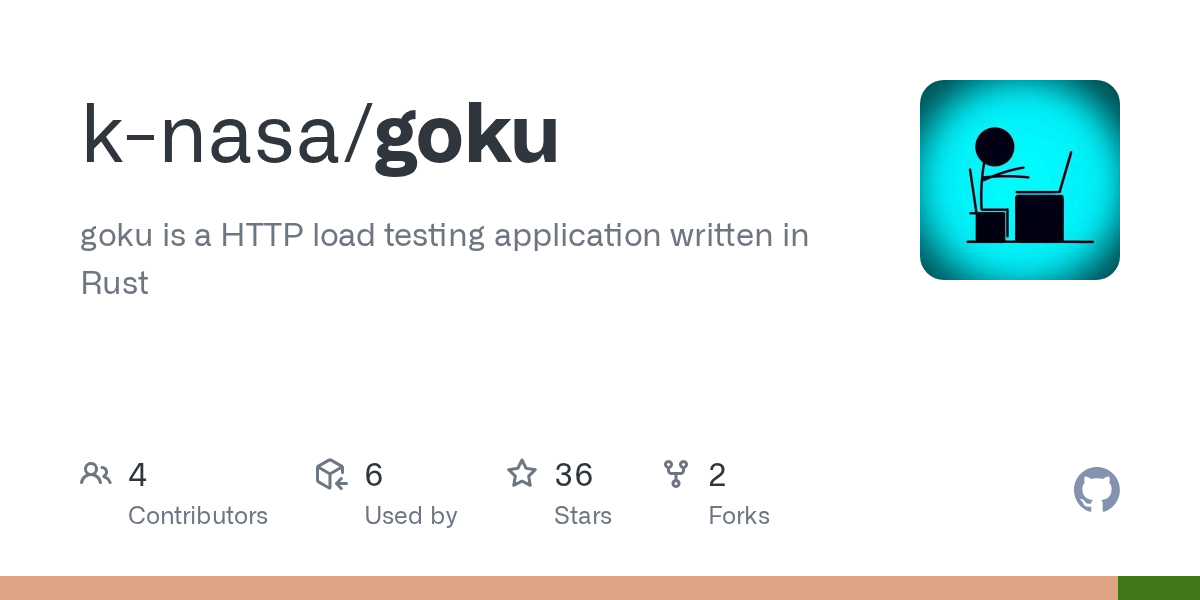
Task: Click the Contributors label
Action: point(198,516)
